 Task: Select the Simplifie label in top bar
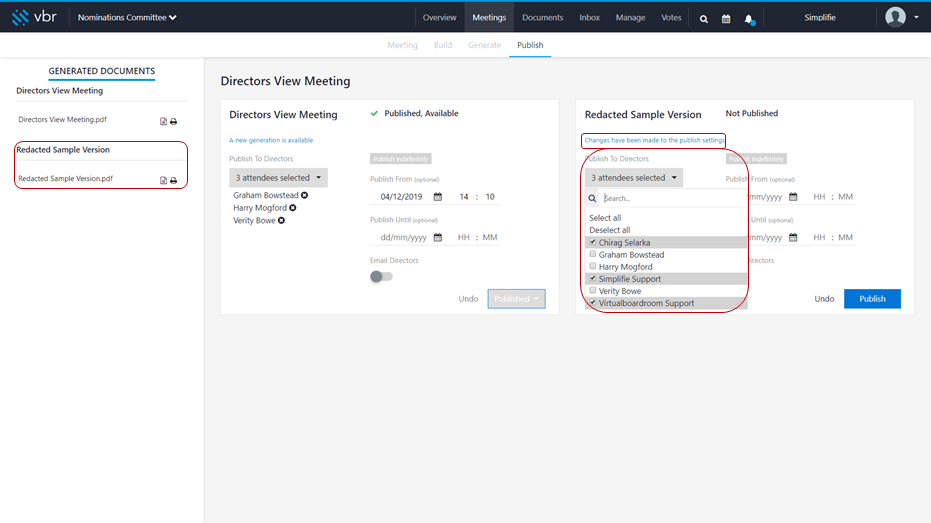(x=820, y=18)
